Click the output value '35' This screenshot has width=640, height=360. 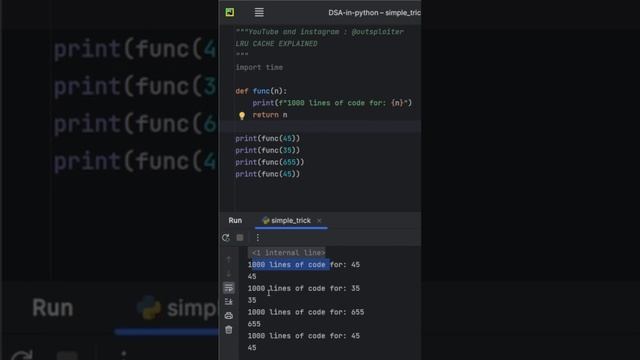point(252,300)
